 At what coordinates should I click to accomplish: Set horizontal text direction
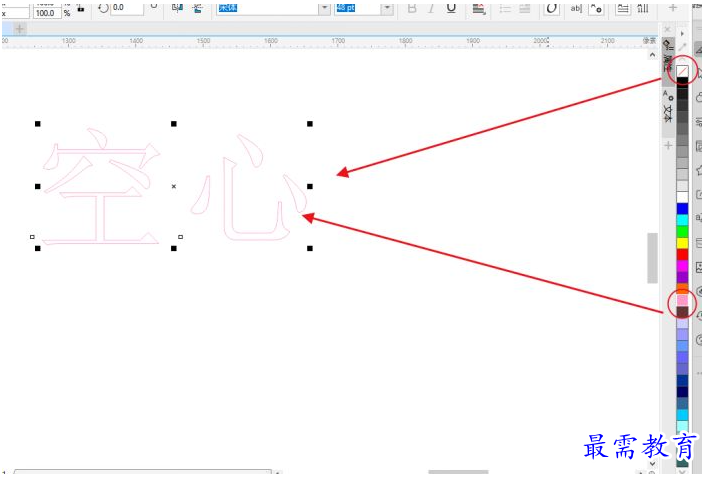click(x=623, y=8)
